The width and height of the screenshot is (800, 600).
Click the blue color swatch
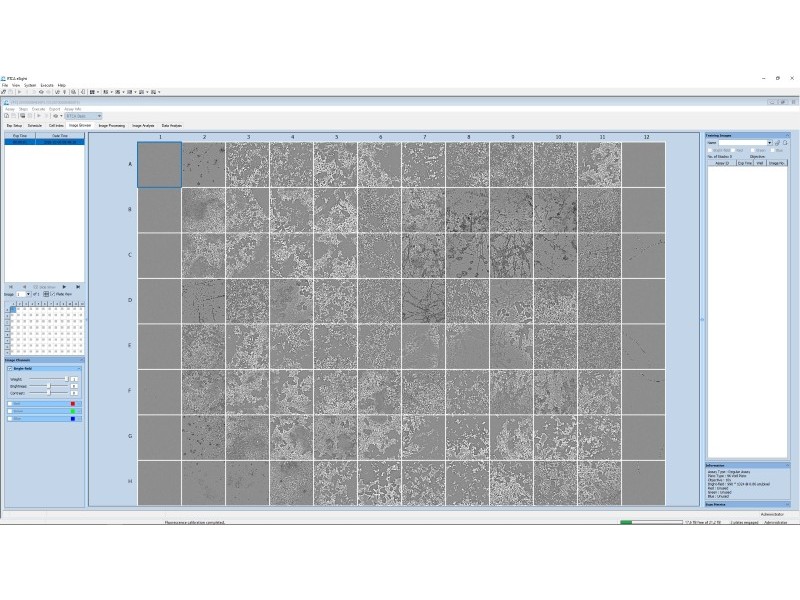(73, 419)
